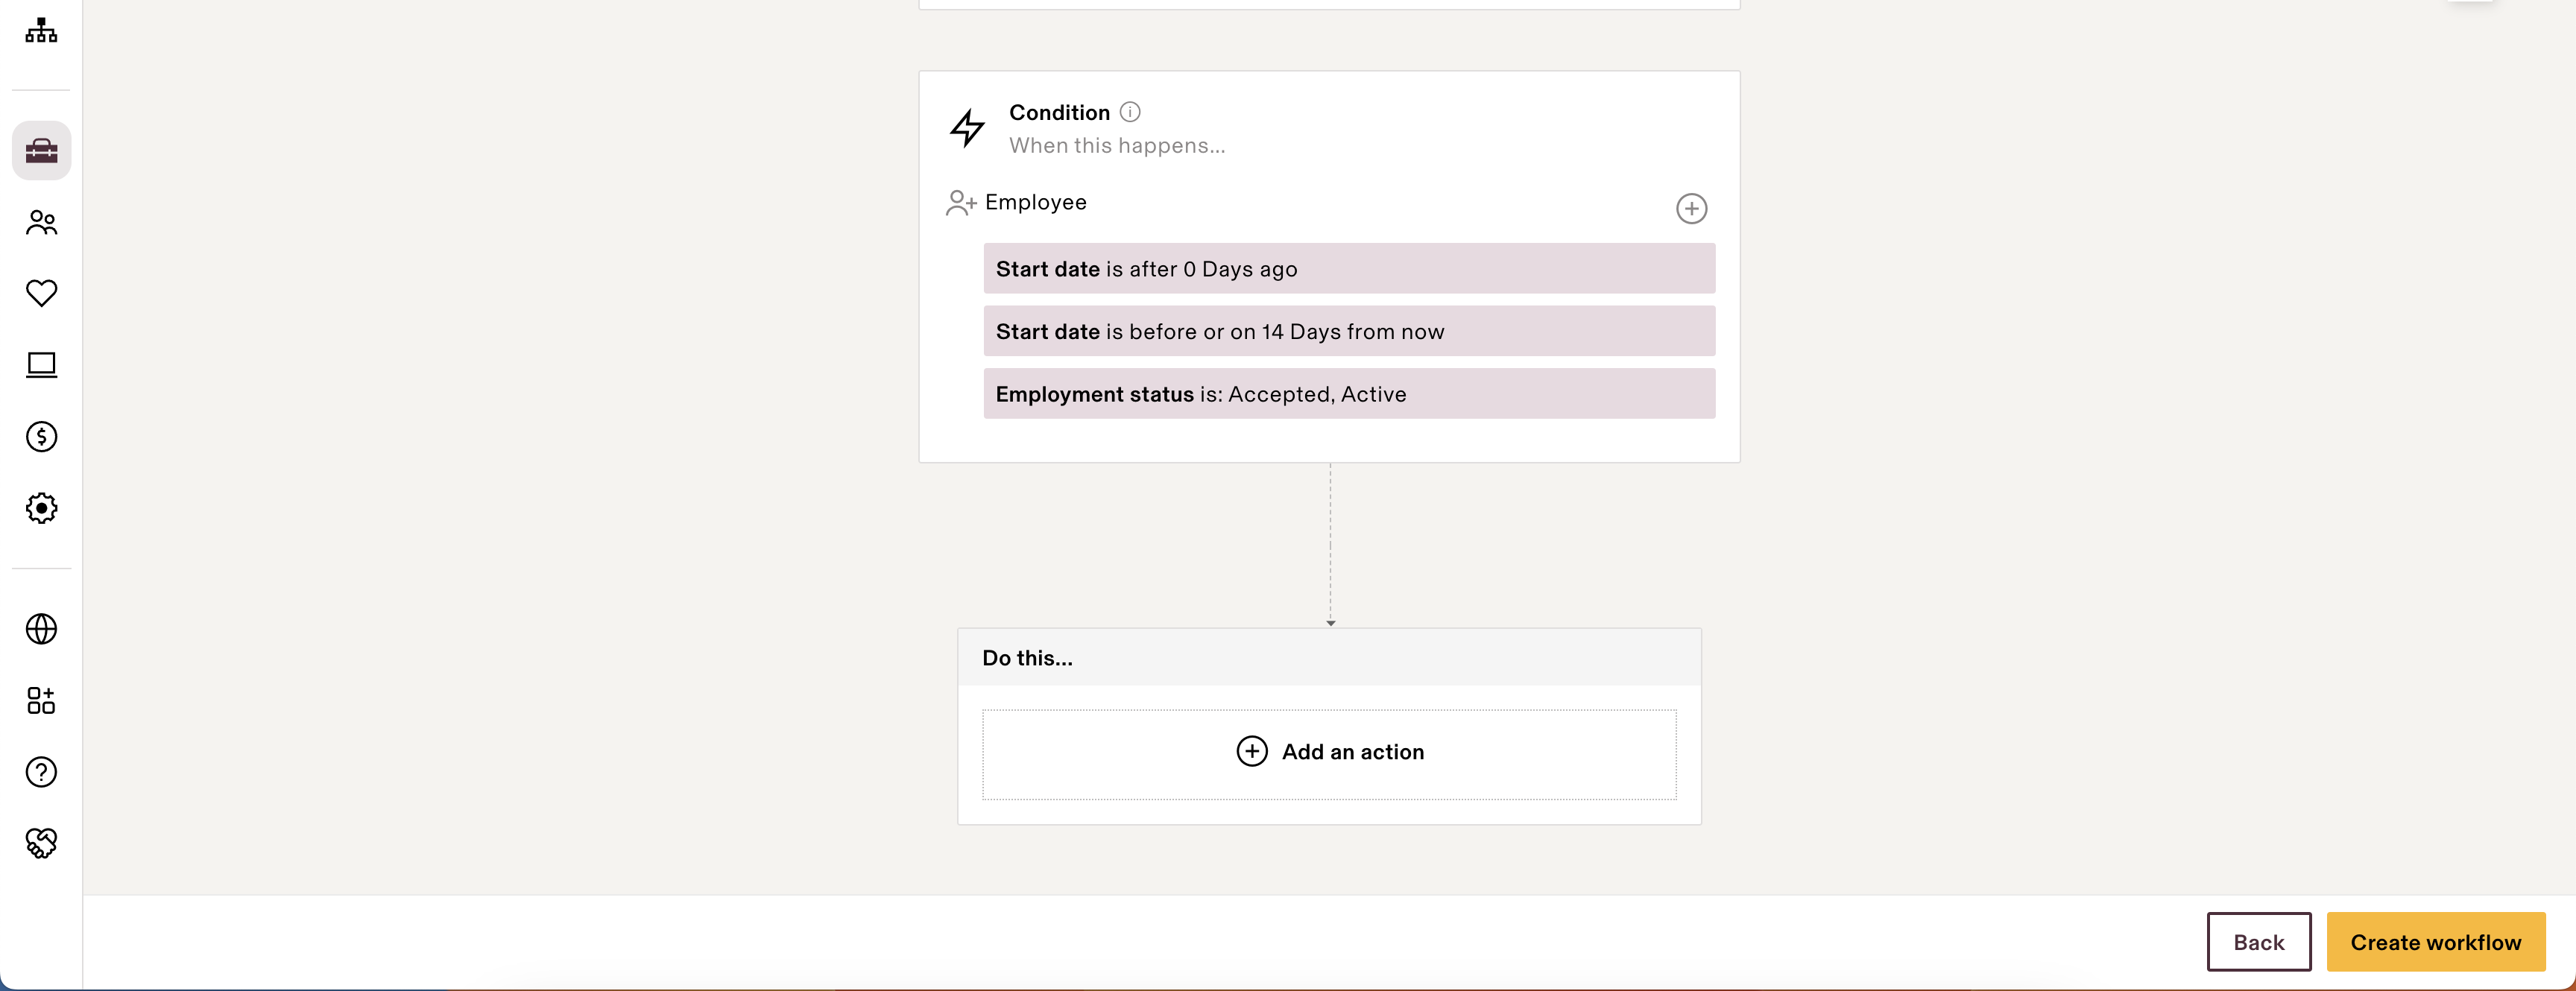
Task: View the Condition info tooltip icon
Action: pos(1131,112)
